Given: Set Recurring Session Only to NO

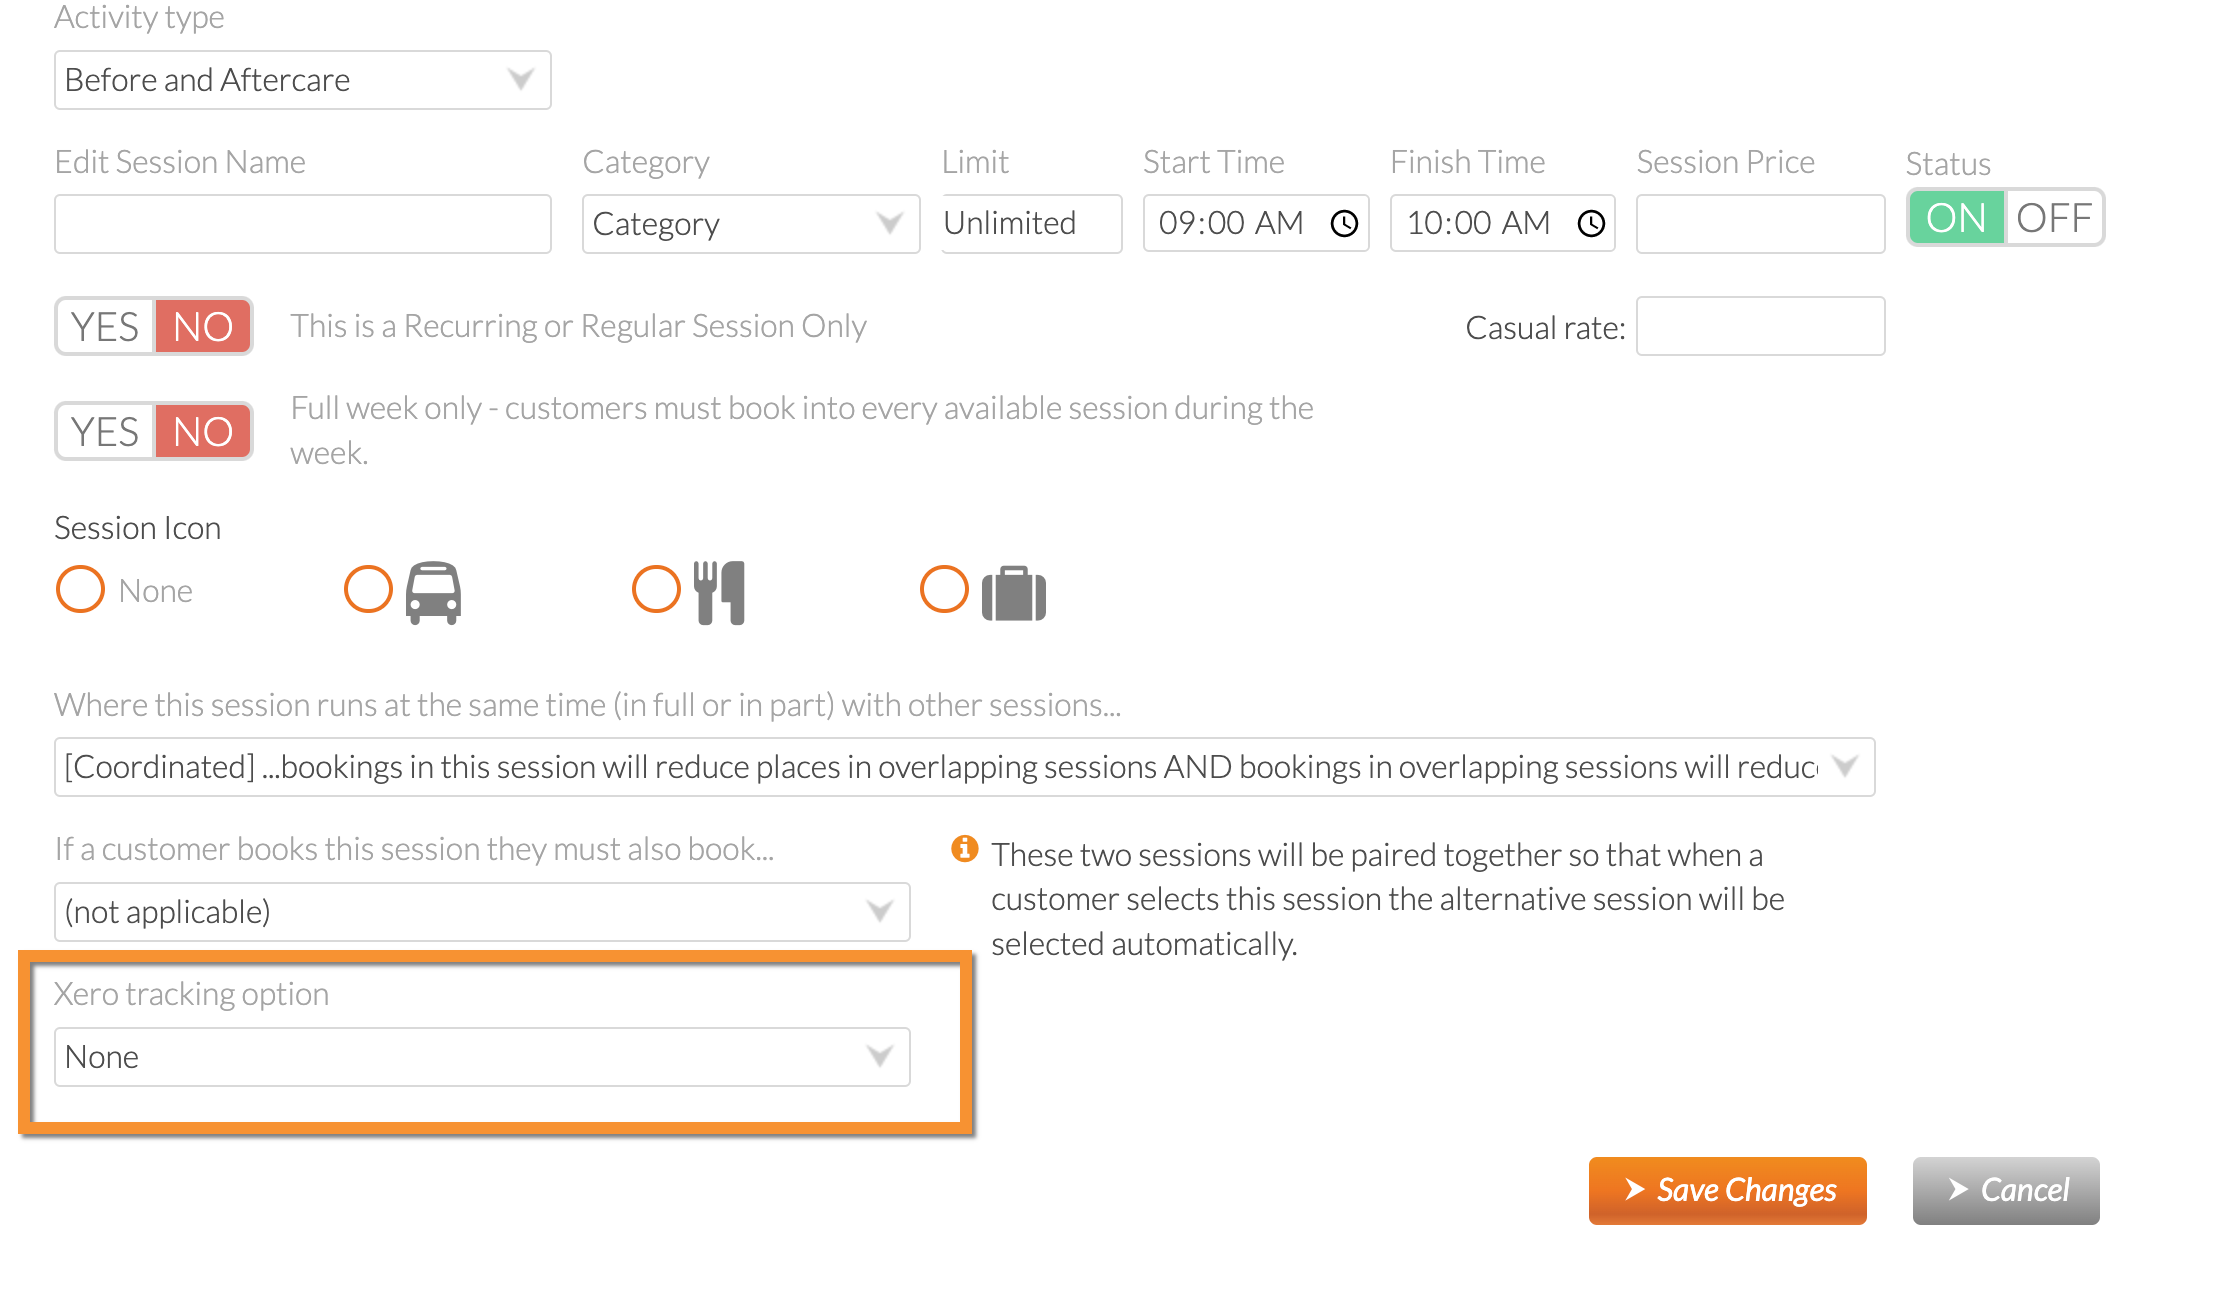Looking at the screenshot, I should tap(203, 327).
